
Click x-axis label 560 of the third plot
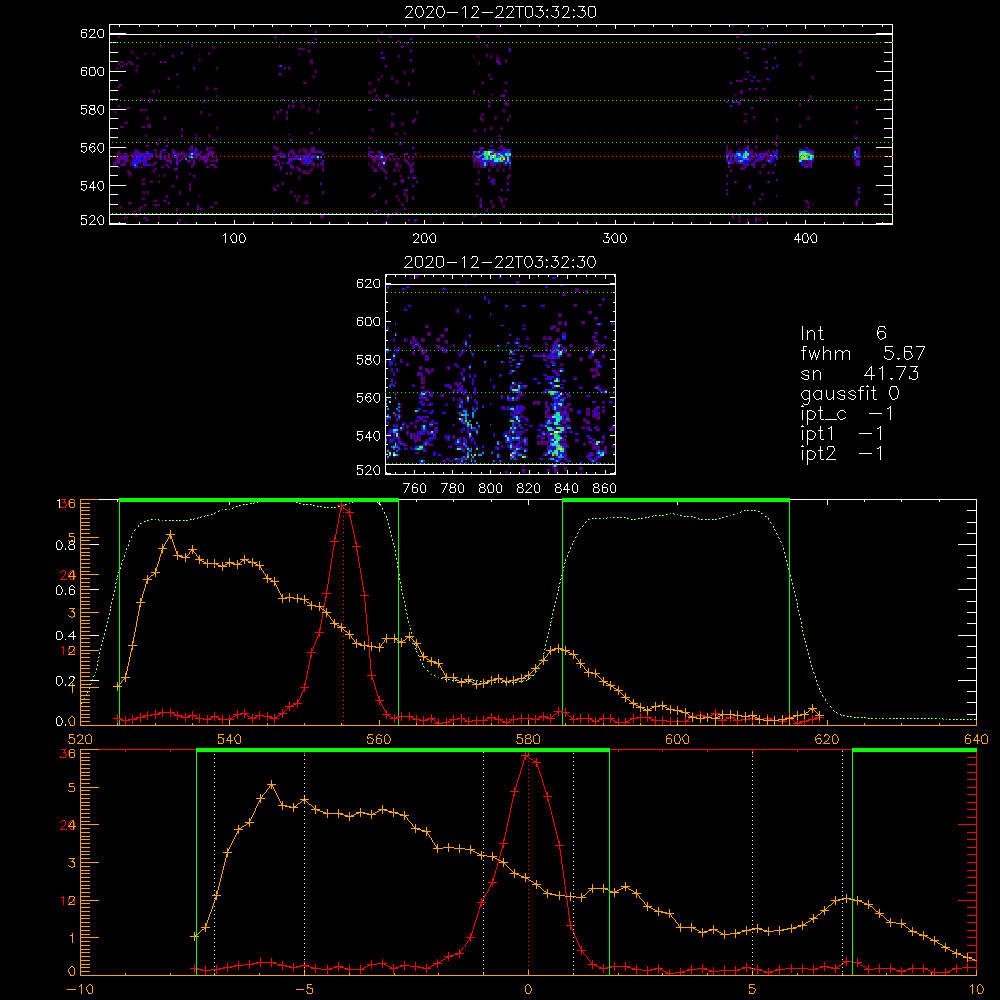379,740
